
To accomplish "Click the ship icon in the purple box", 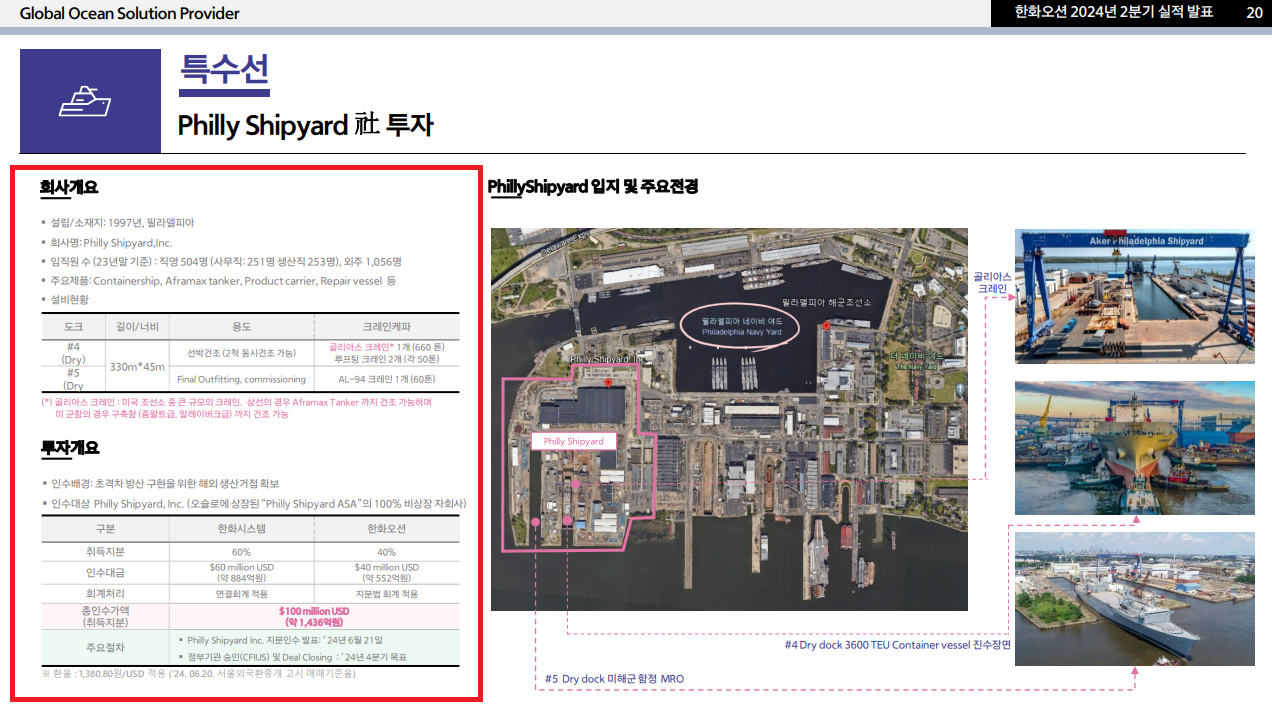I will point(85,101).
